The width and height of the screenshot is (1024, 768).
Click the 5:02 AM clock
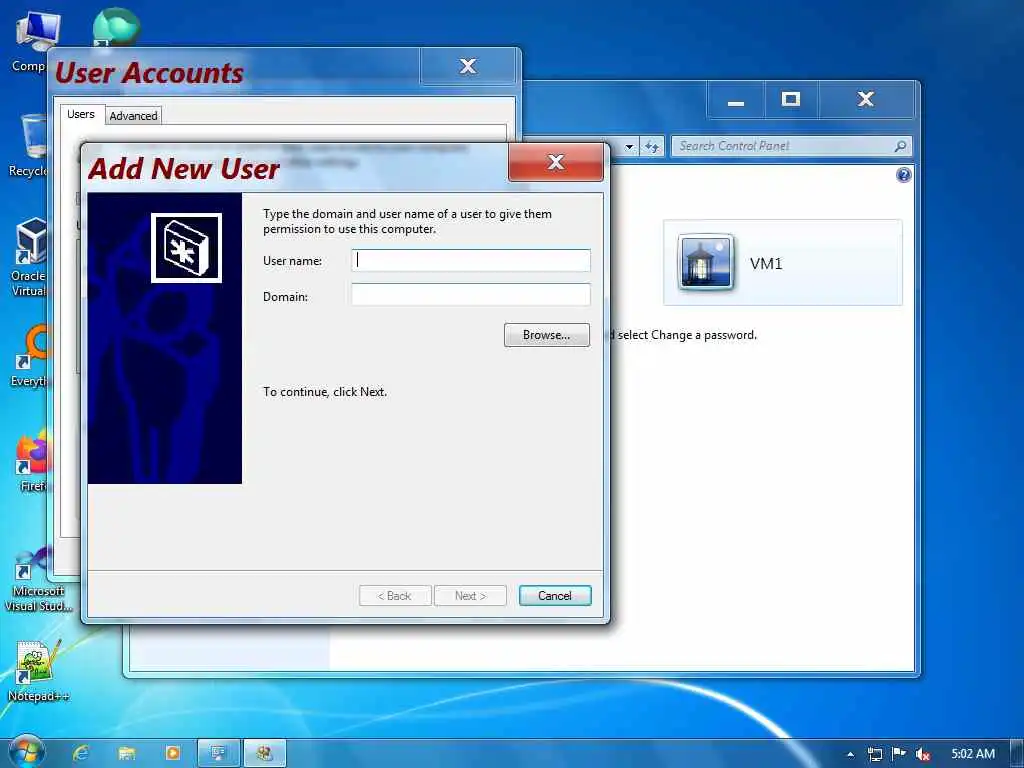[973, 754]
